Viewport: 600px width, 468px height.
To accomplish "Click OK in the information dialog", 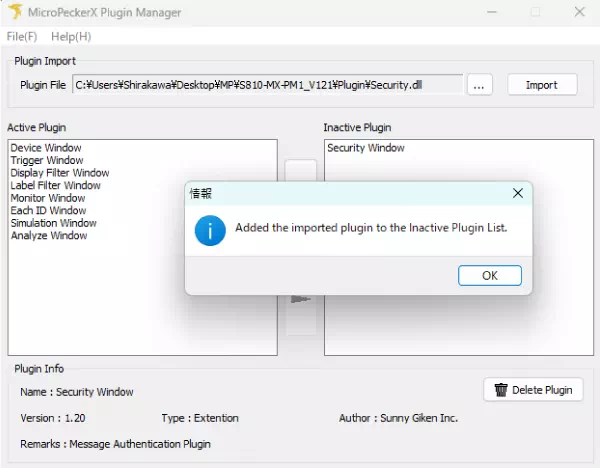I will (489, 275).
